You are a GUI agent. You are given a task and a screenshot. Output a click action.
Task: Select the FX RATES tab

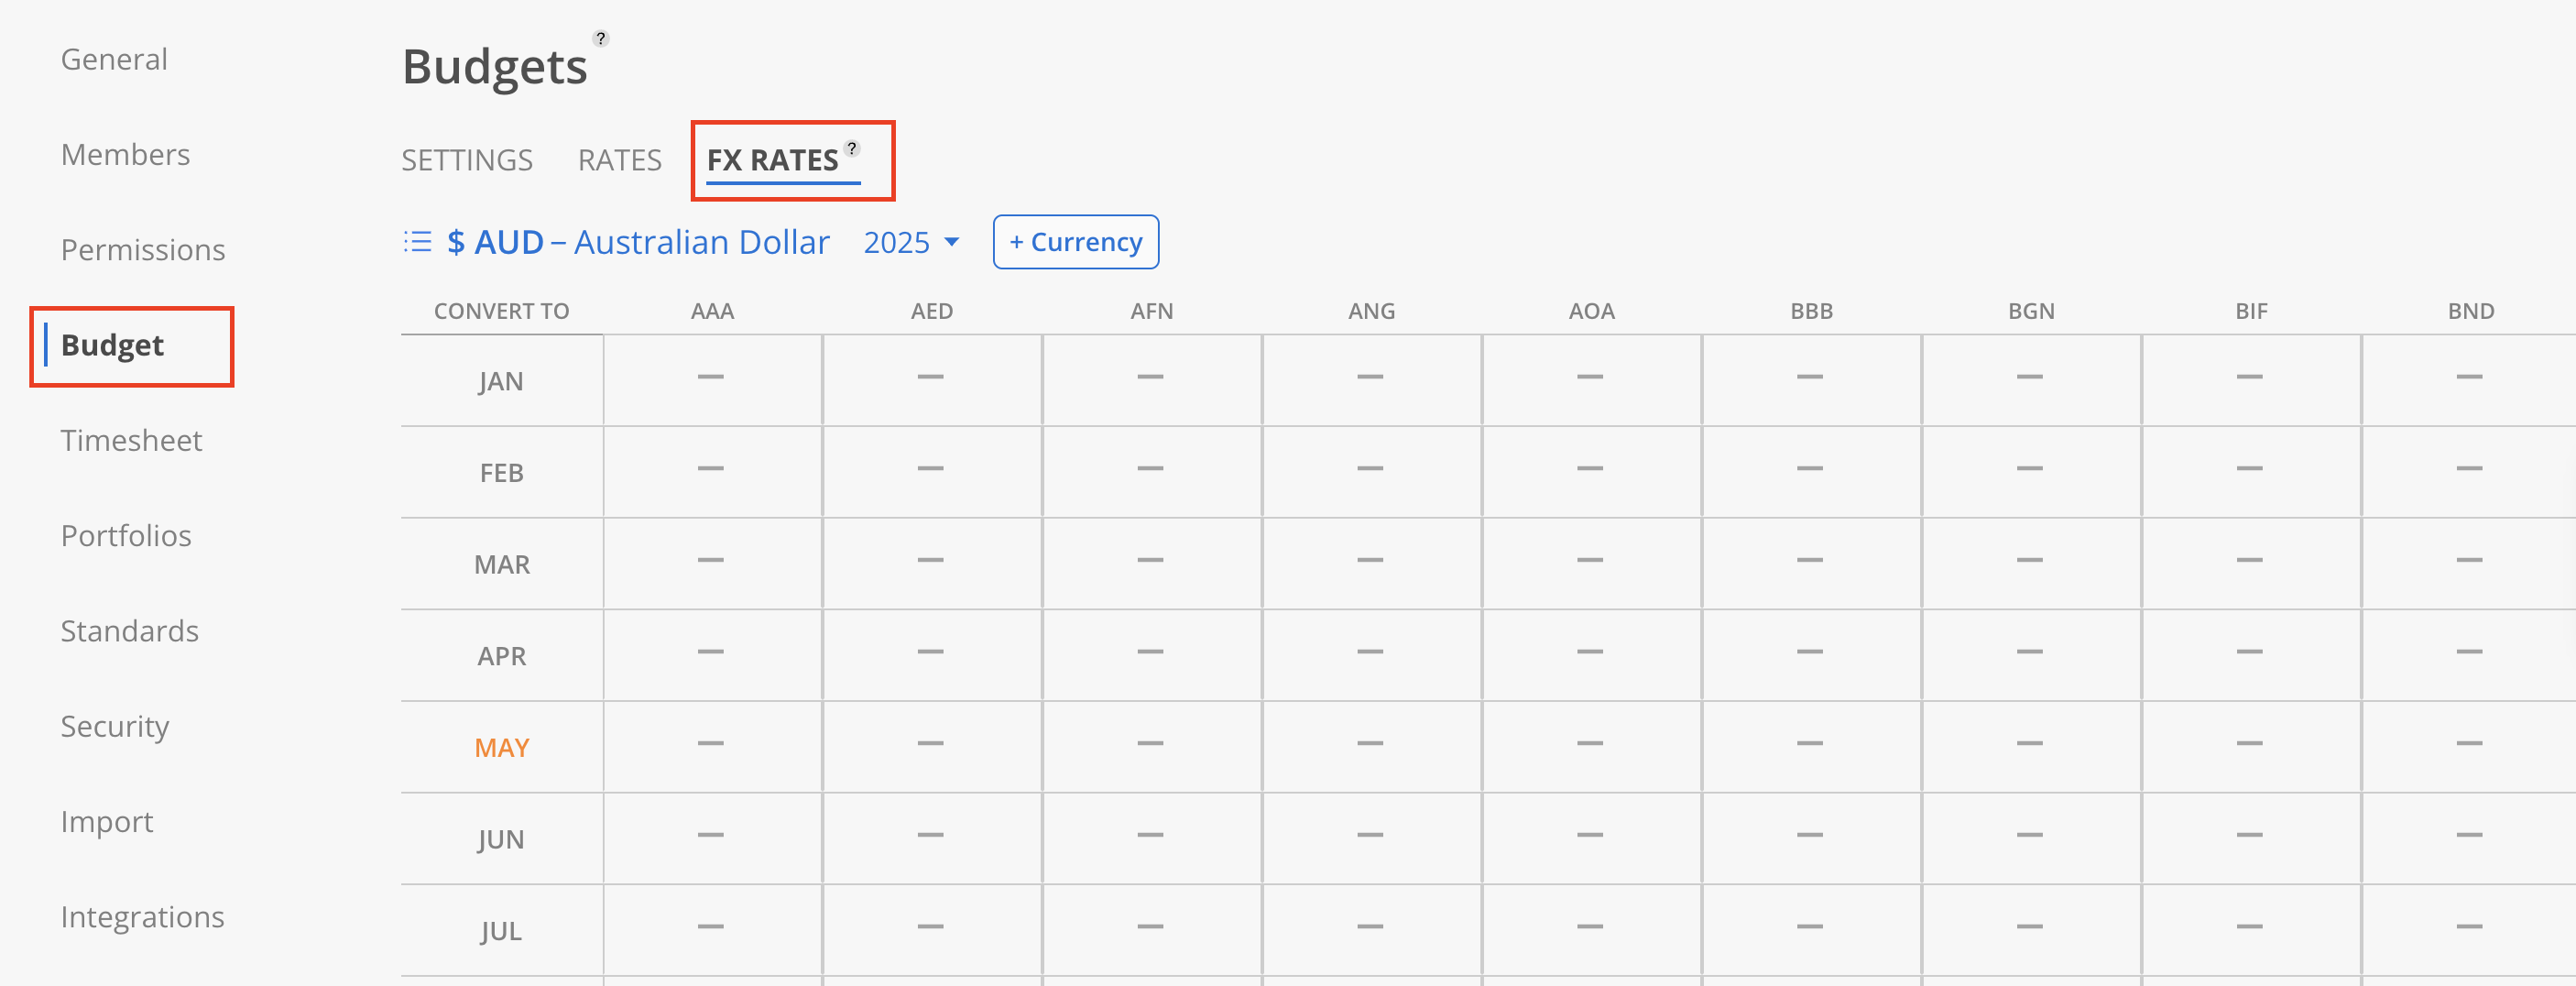tap(772, 160)
